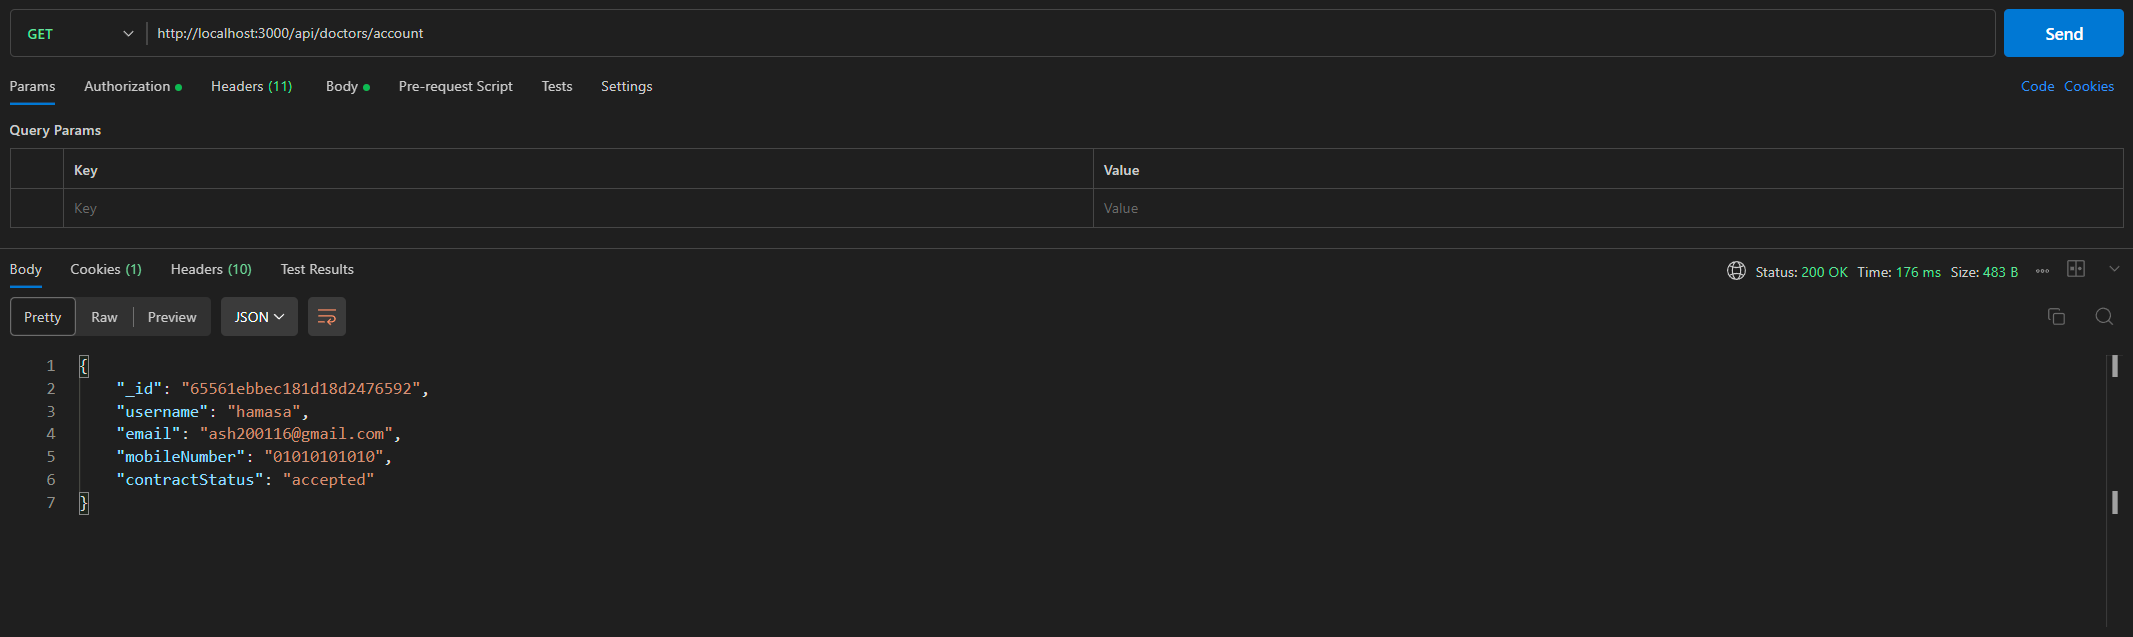Select the response Body tab
This screenshot has width=2133, height=637.
pos(26,270)
